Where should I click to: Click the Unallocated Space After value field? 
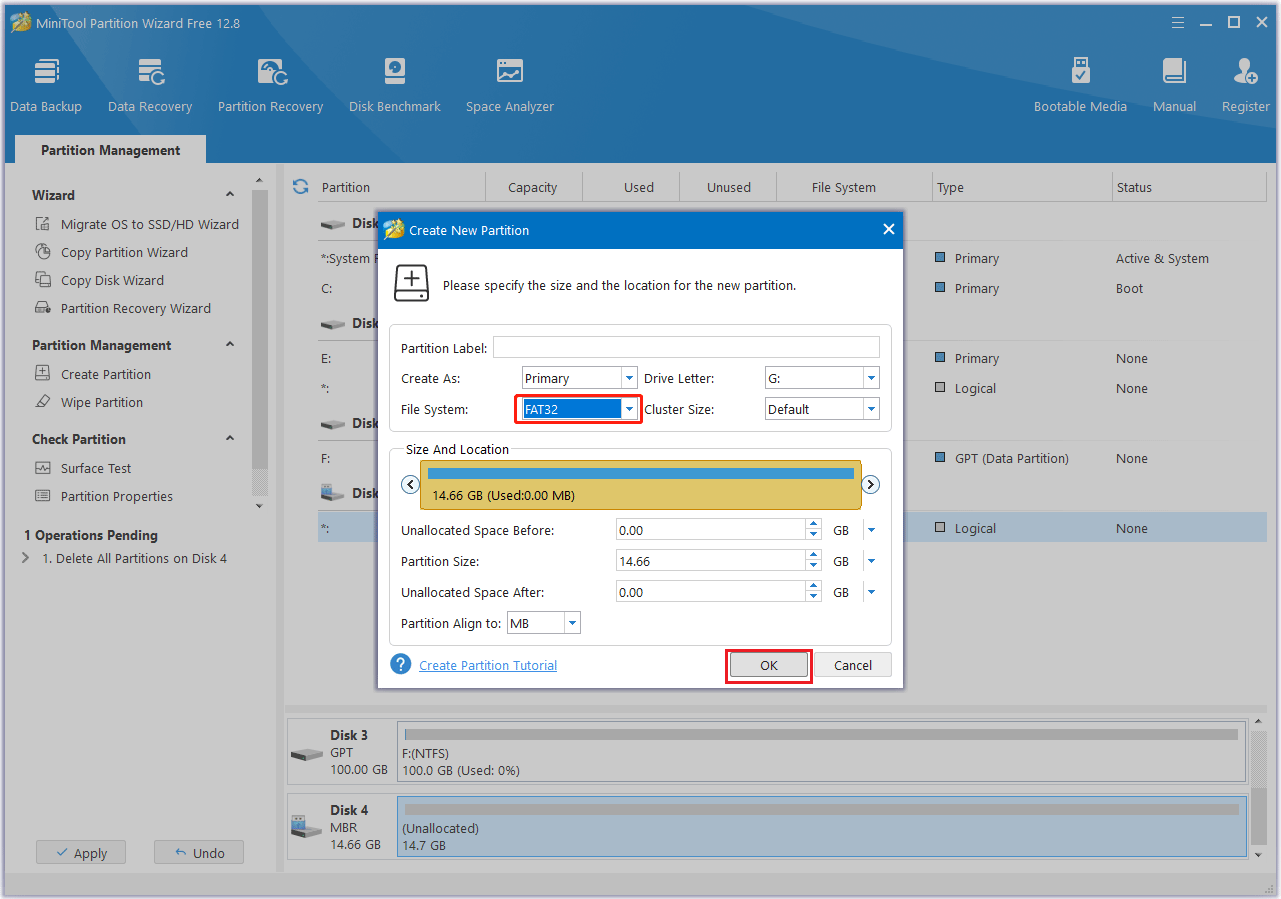(711, 592)
